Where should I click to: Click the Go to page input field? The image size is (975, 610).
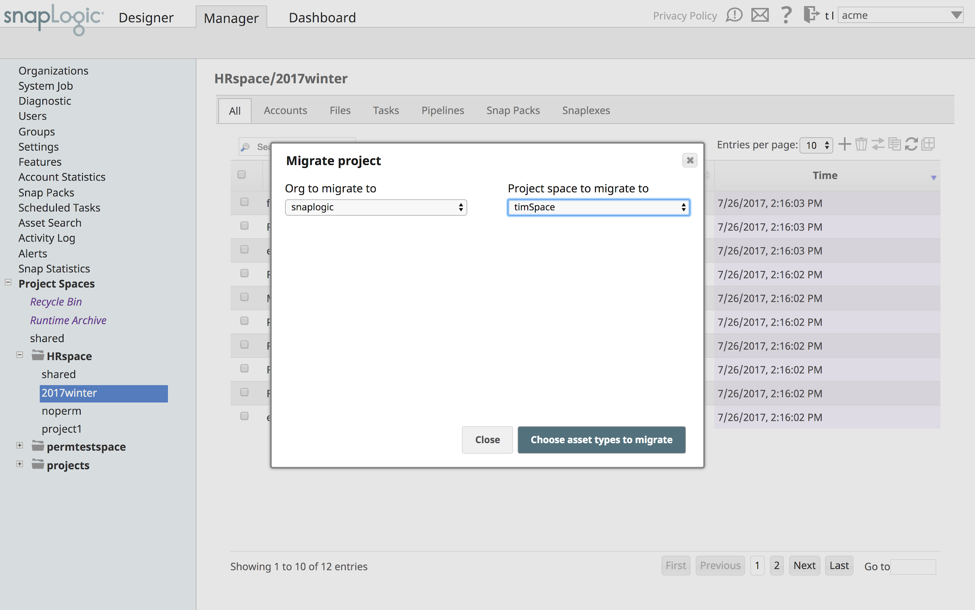click(x=913, y=566)
